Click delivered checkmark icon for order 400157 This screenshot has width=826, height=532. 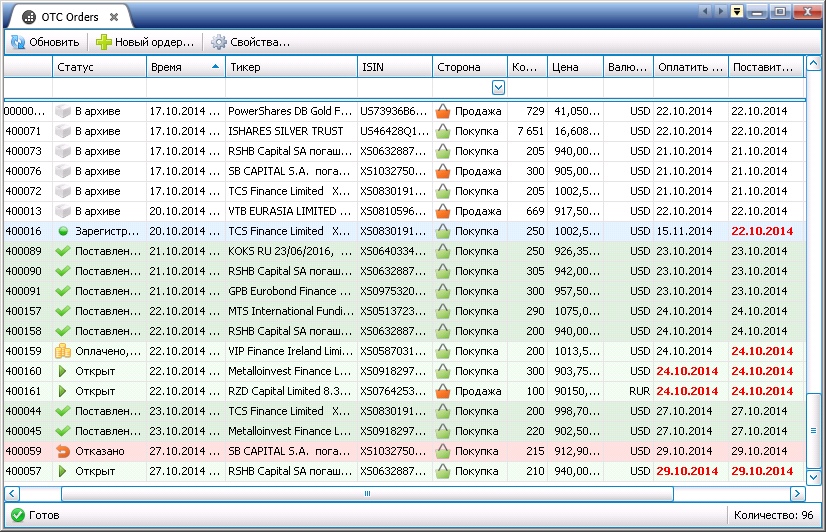click(x=63, y=311)
